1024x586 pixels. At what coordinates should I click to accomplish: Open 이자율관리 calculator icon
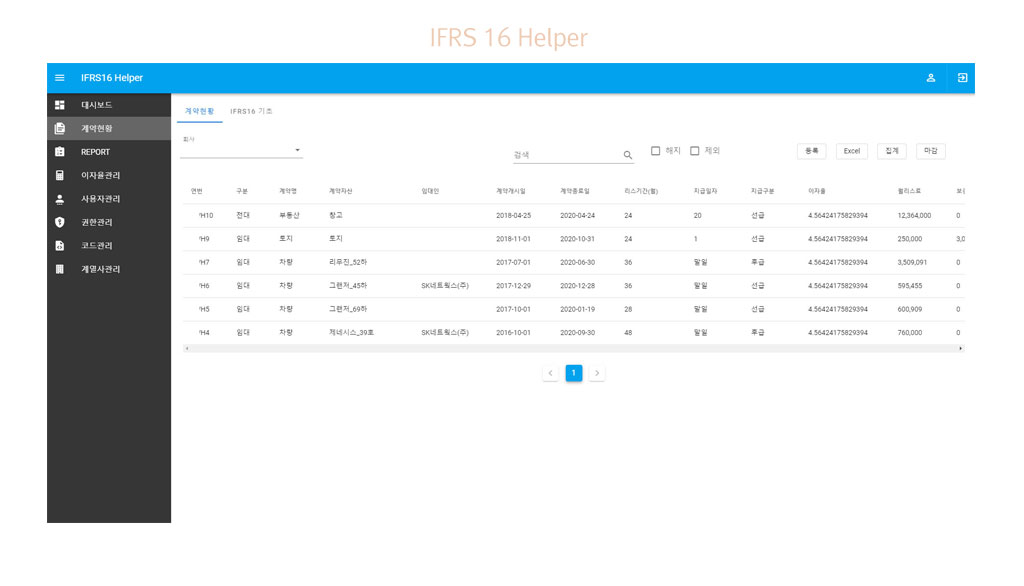60,175
